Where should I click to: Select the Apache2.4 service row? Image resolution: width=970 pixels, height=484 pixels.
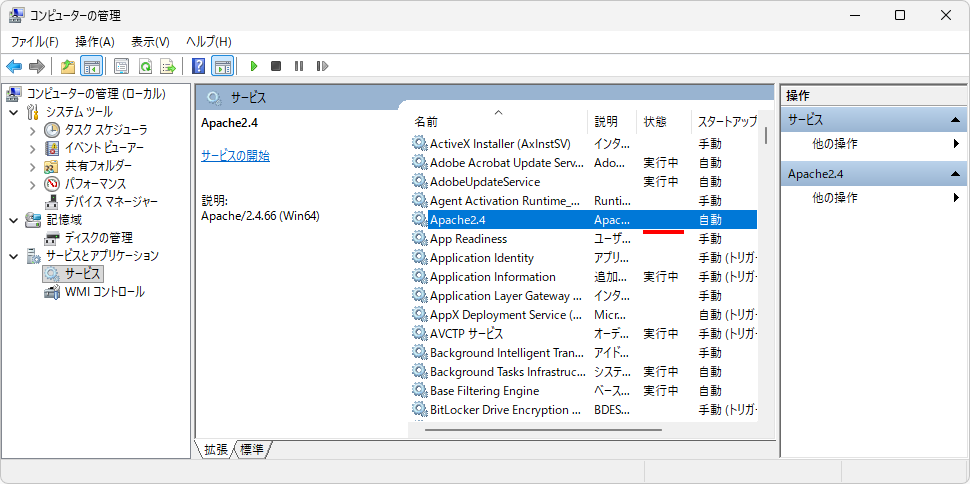pyautogui.click(x=583, y=220)
